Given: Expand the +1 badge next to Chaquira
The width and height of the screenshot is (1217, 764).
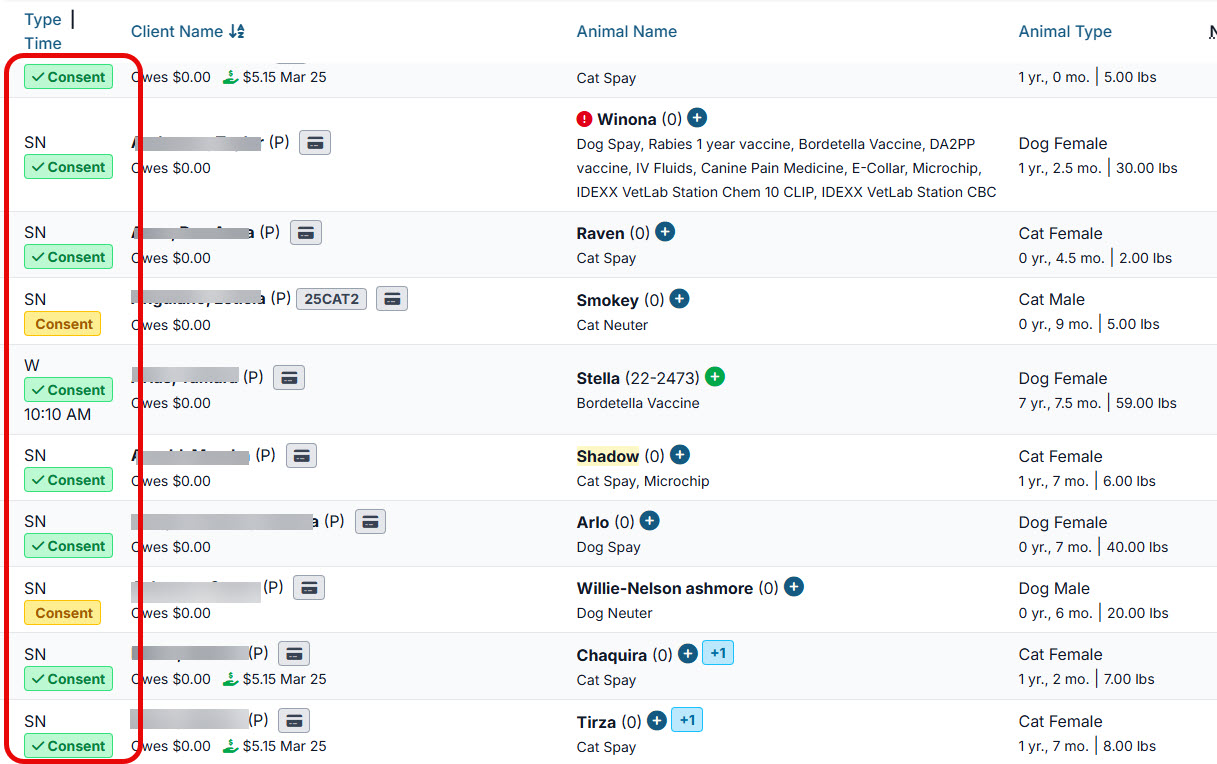Looking at the screenshot, I should pos(718,654).
